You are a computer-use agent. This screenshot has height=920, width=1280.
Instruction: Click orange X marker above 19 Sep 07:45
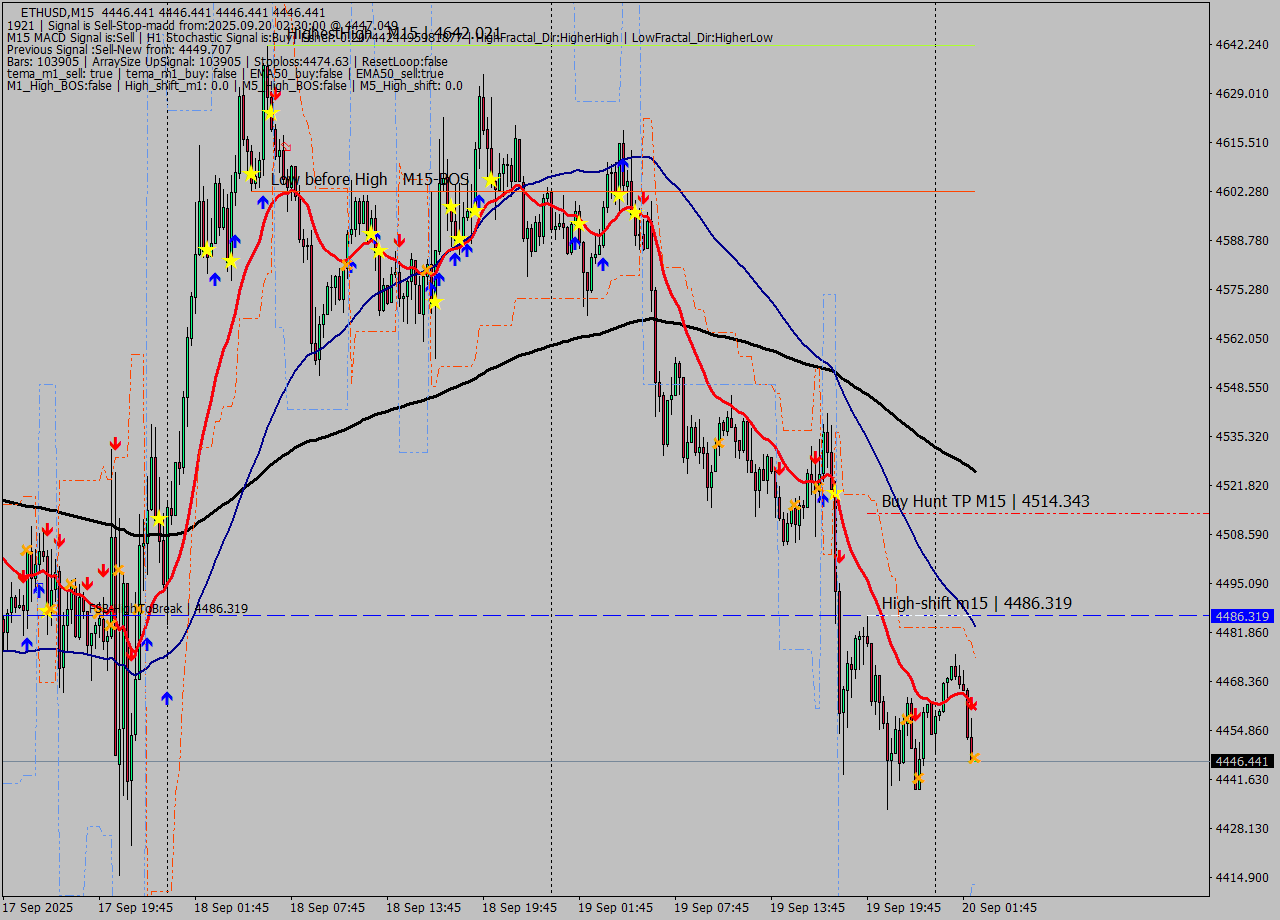click(718, 443)
